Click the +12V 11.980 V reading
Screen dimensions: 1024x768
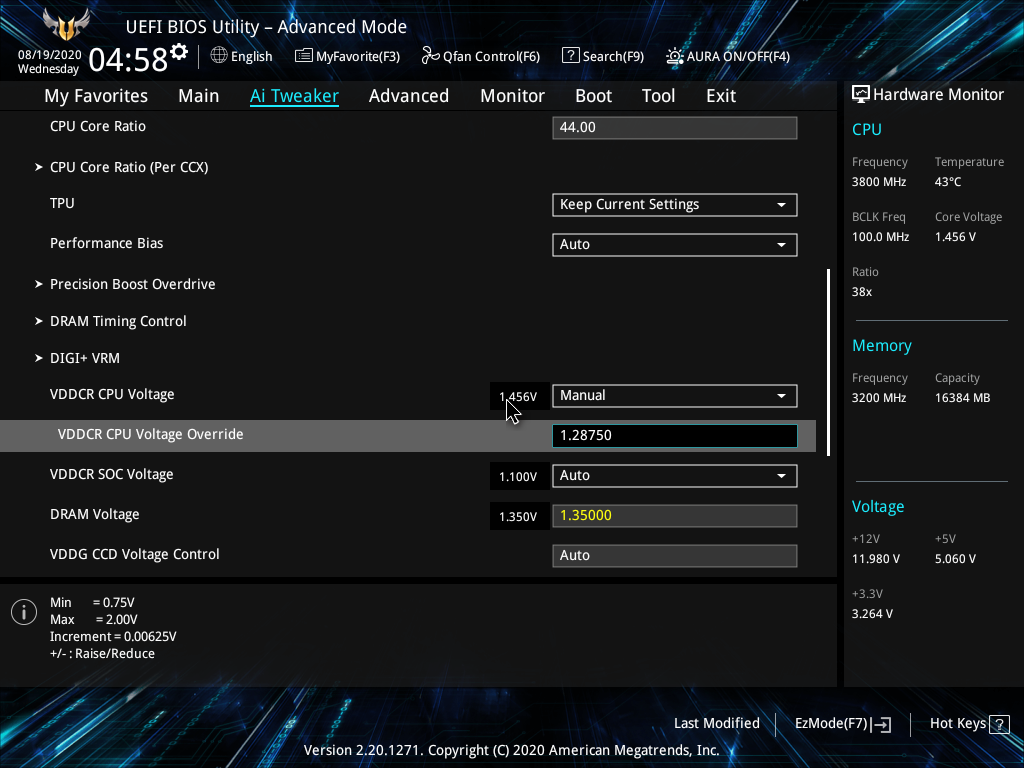point(876,559)
